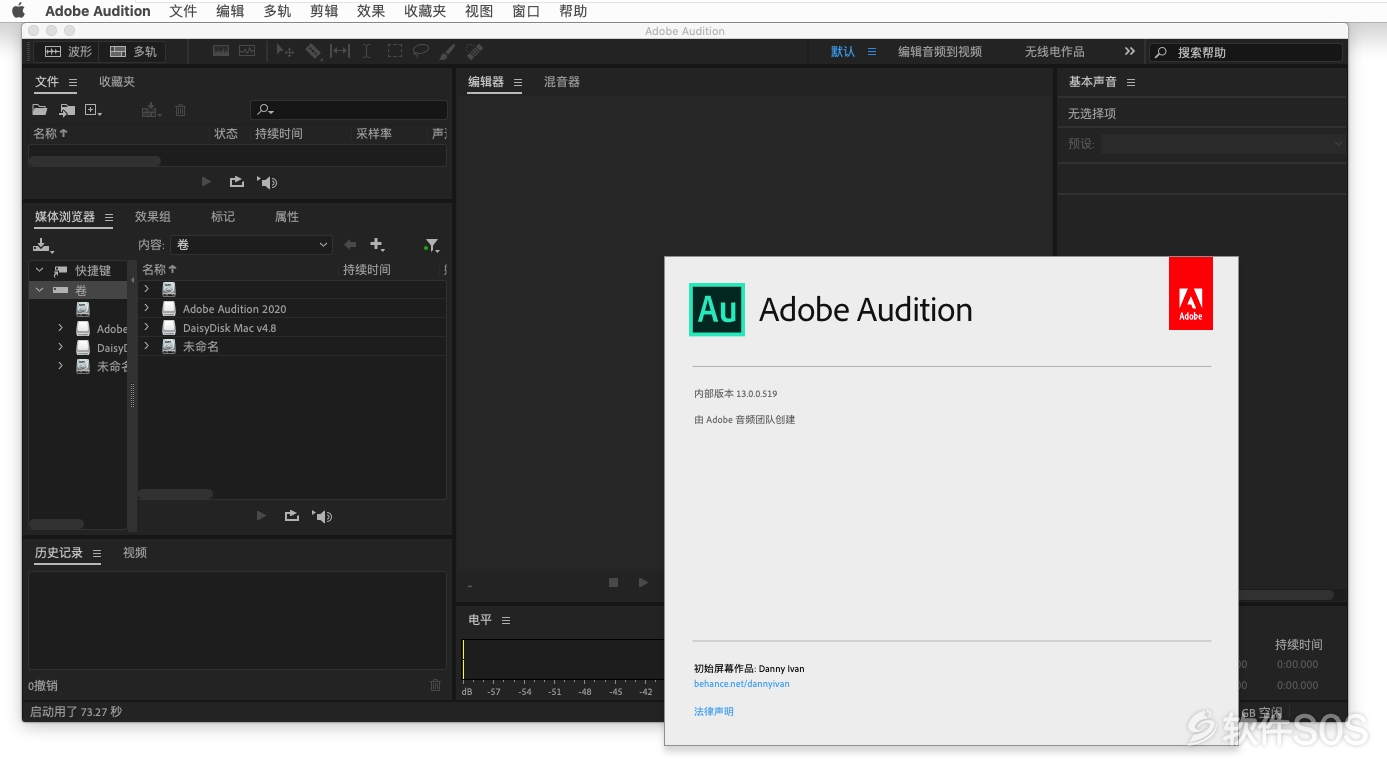Click the Files panel horizontal scrollbar
Image resolution: width=1387 pixels, height=759 pixels.
tap(95, 161)
